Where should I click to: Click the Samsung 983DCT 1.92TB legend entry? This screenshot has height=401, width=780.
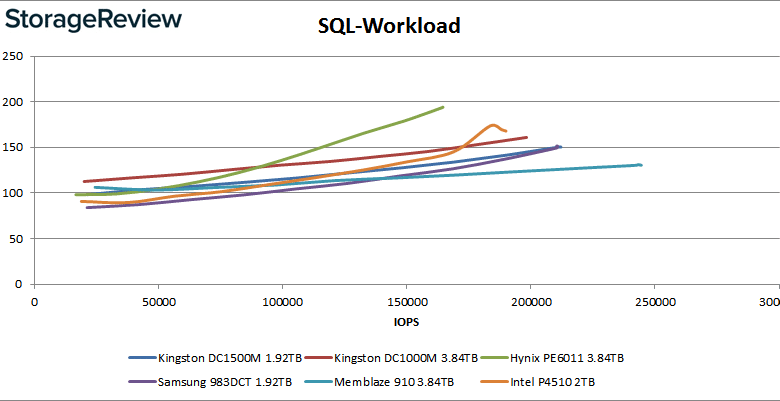[x=210, y=382]
